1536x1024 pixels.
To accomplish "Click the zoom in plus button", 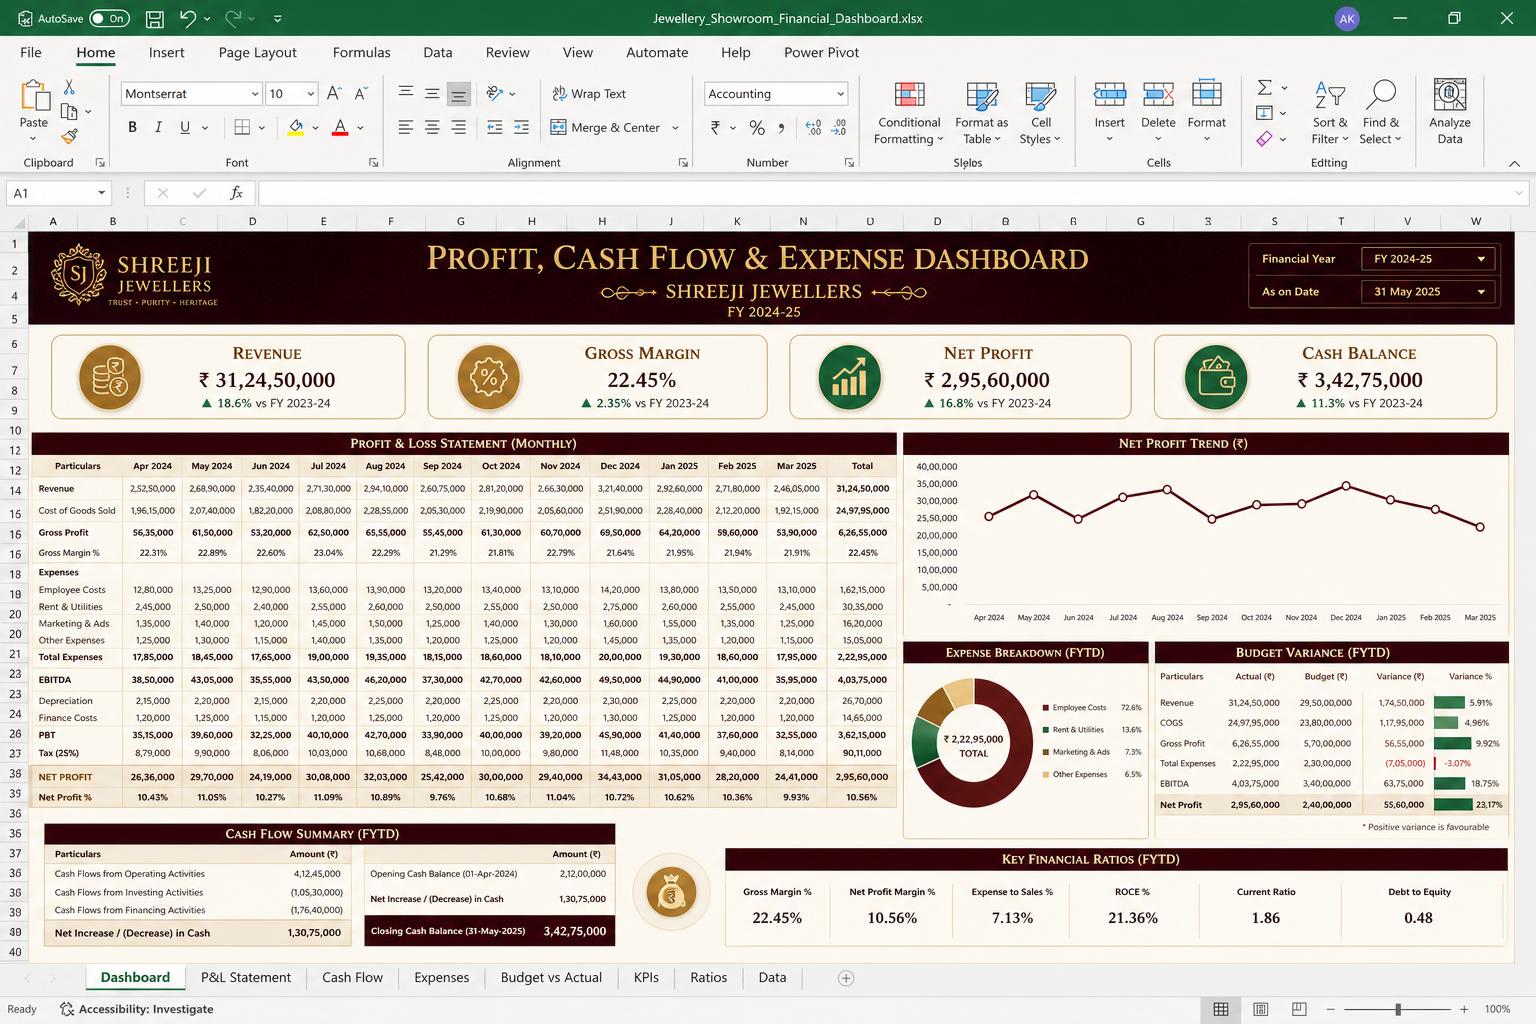I will point(1464,1009).
